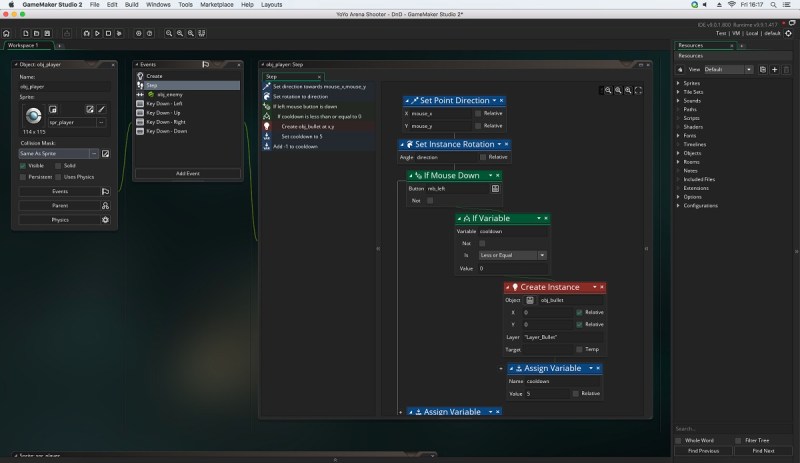
Task: Open the Physics settings gear icon
Action: coord(105,219)
